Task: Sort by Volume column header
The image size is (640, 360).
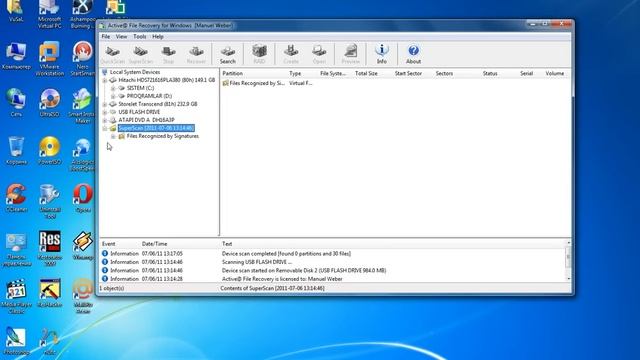Action: tap(555, 73)
